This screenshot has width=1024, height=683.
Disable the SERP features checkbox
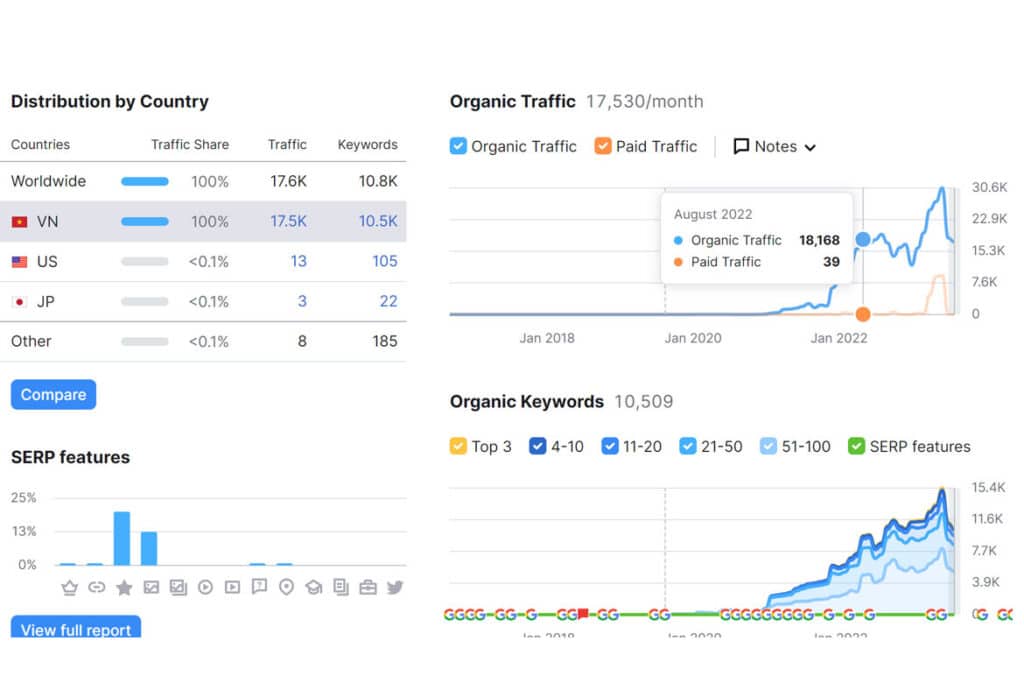(856, 446)
